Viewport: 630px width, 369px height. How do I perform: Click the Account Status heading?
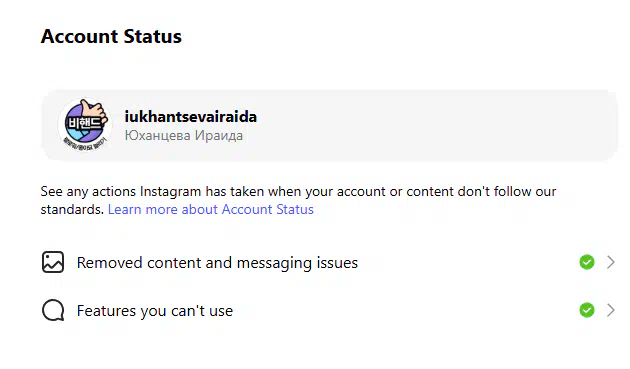coord(111,36)
